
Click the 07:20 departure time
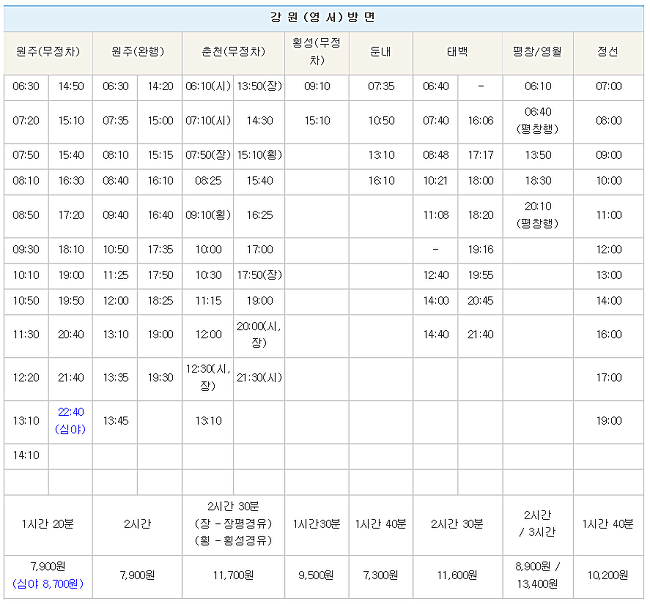[26, 121]
